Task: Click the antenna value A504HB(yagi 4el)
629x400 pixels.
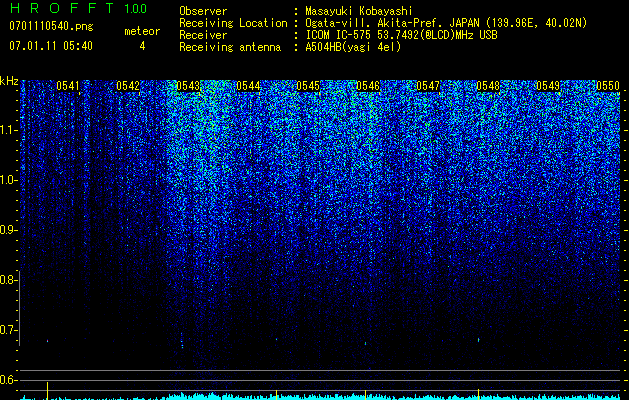Action: coord(353,47)
